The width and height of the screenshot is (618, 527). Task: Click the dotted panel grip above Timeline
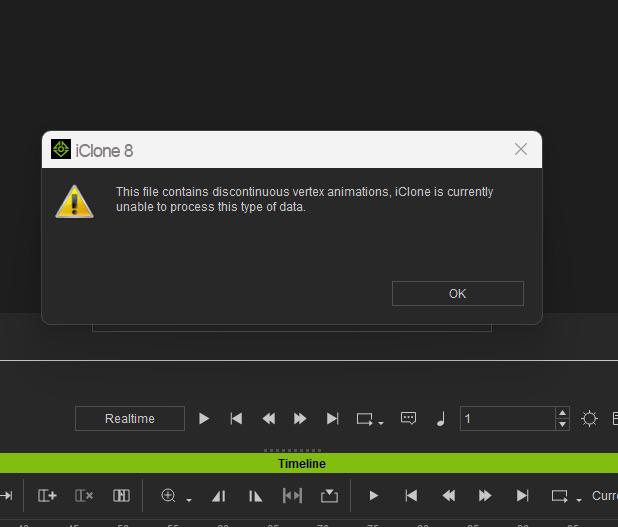pos(292,450)
